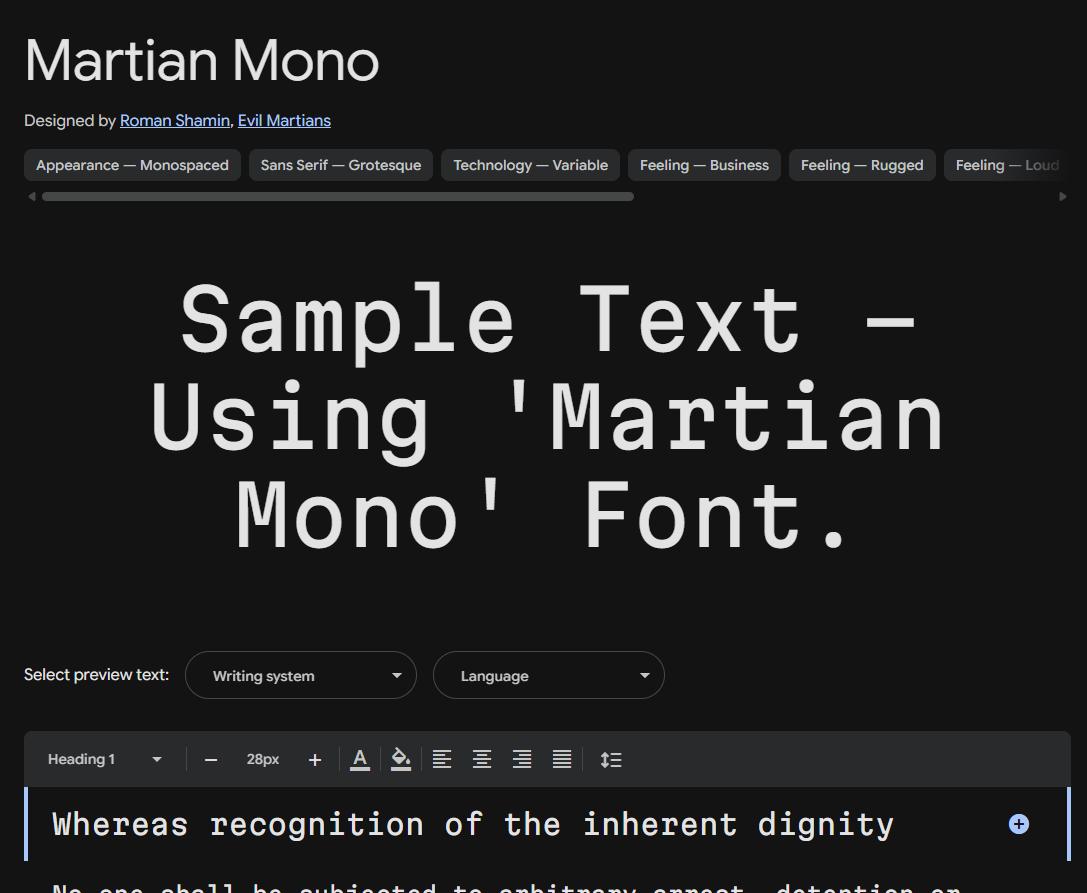Open line spacing options
Image resolution: width=1087 pixels, height=893 pixels.
click(611, 760)
